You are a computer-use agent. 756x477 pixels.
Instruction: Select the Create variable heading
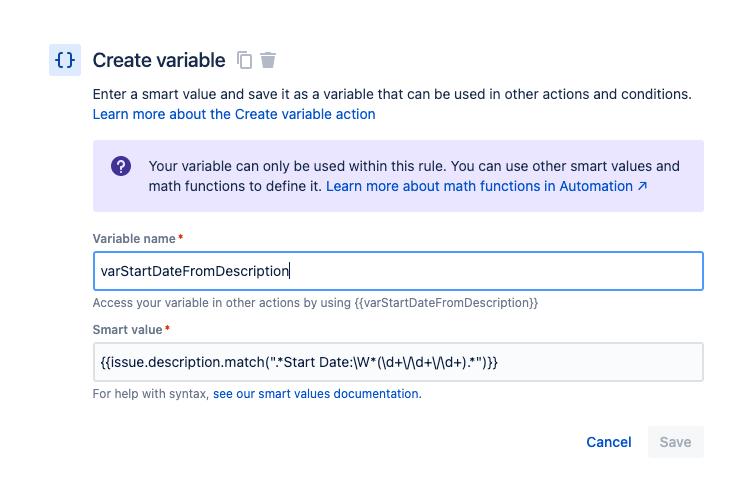point(159,60)
